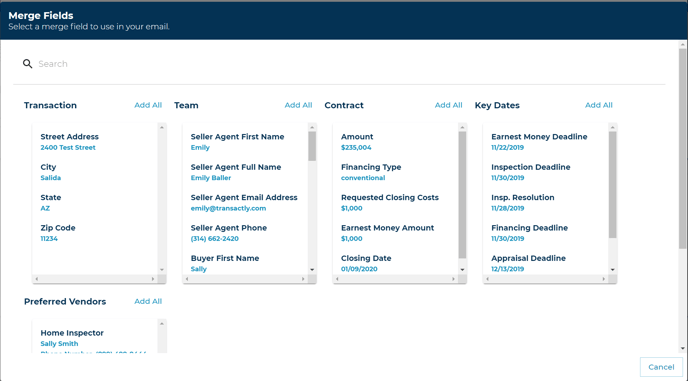688x381 pixels.
Task: Insert the Seller Agent Email Address field
Action: (244, 203)
